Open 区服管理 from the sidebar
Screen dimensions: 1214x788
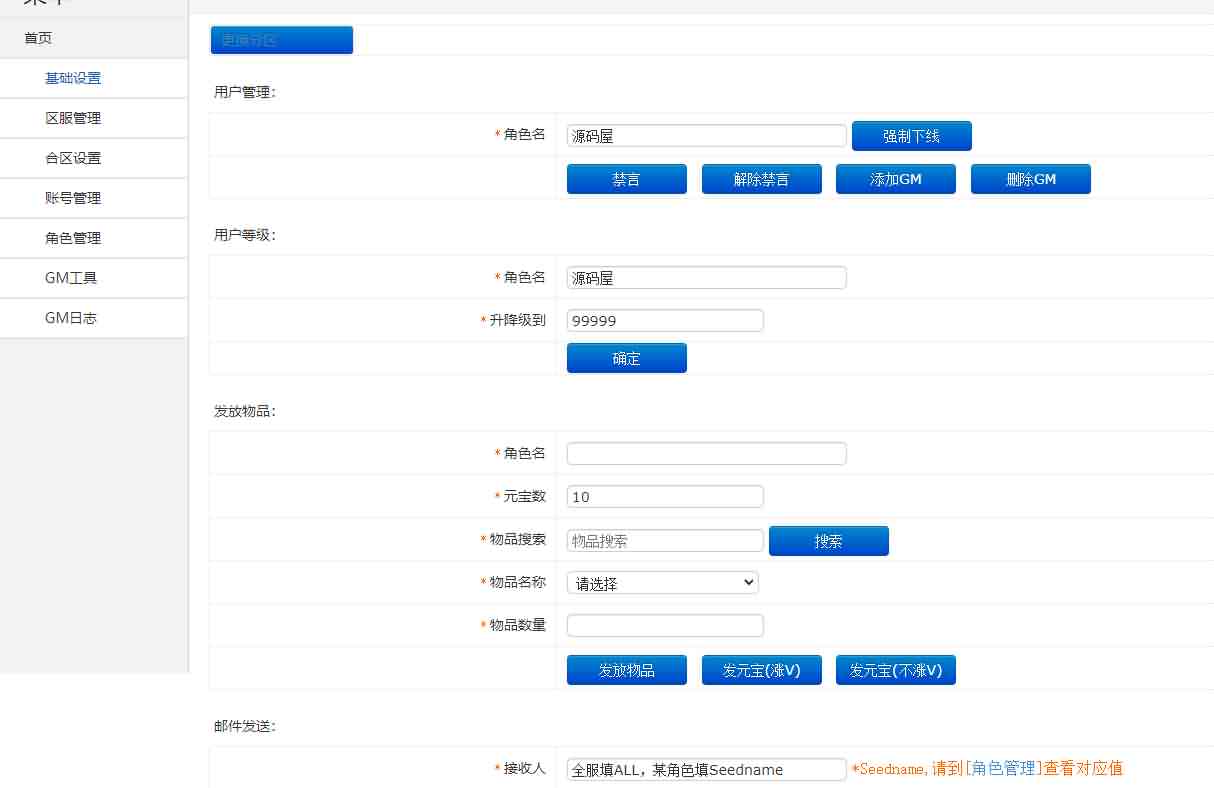click(x=73, y=117)
